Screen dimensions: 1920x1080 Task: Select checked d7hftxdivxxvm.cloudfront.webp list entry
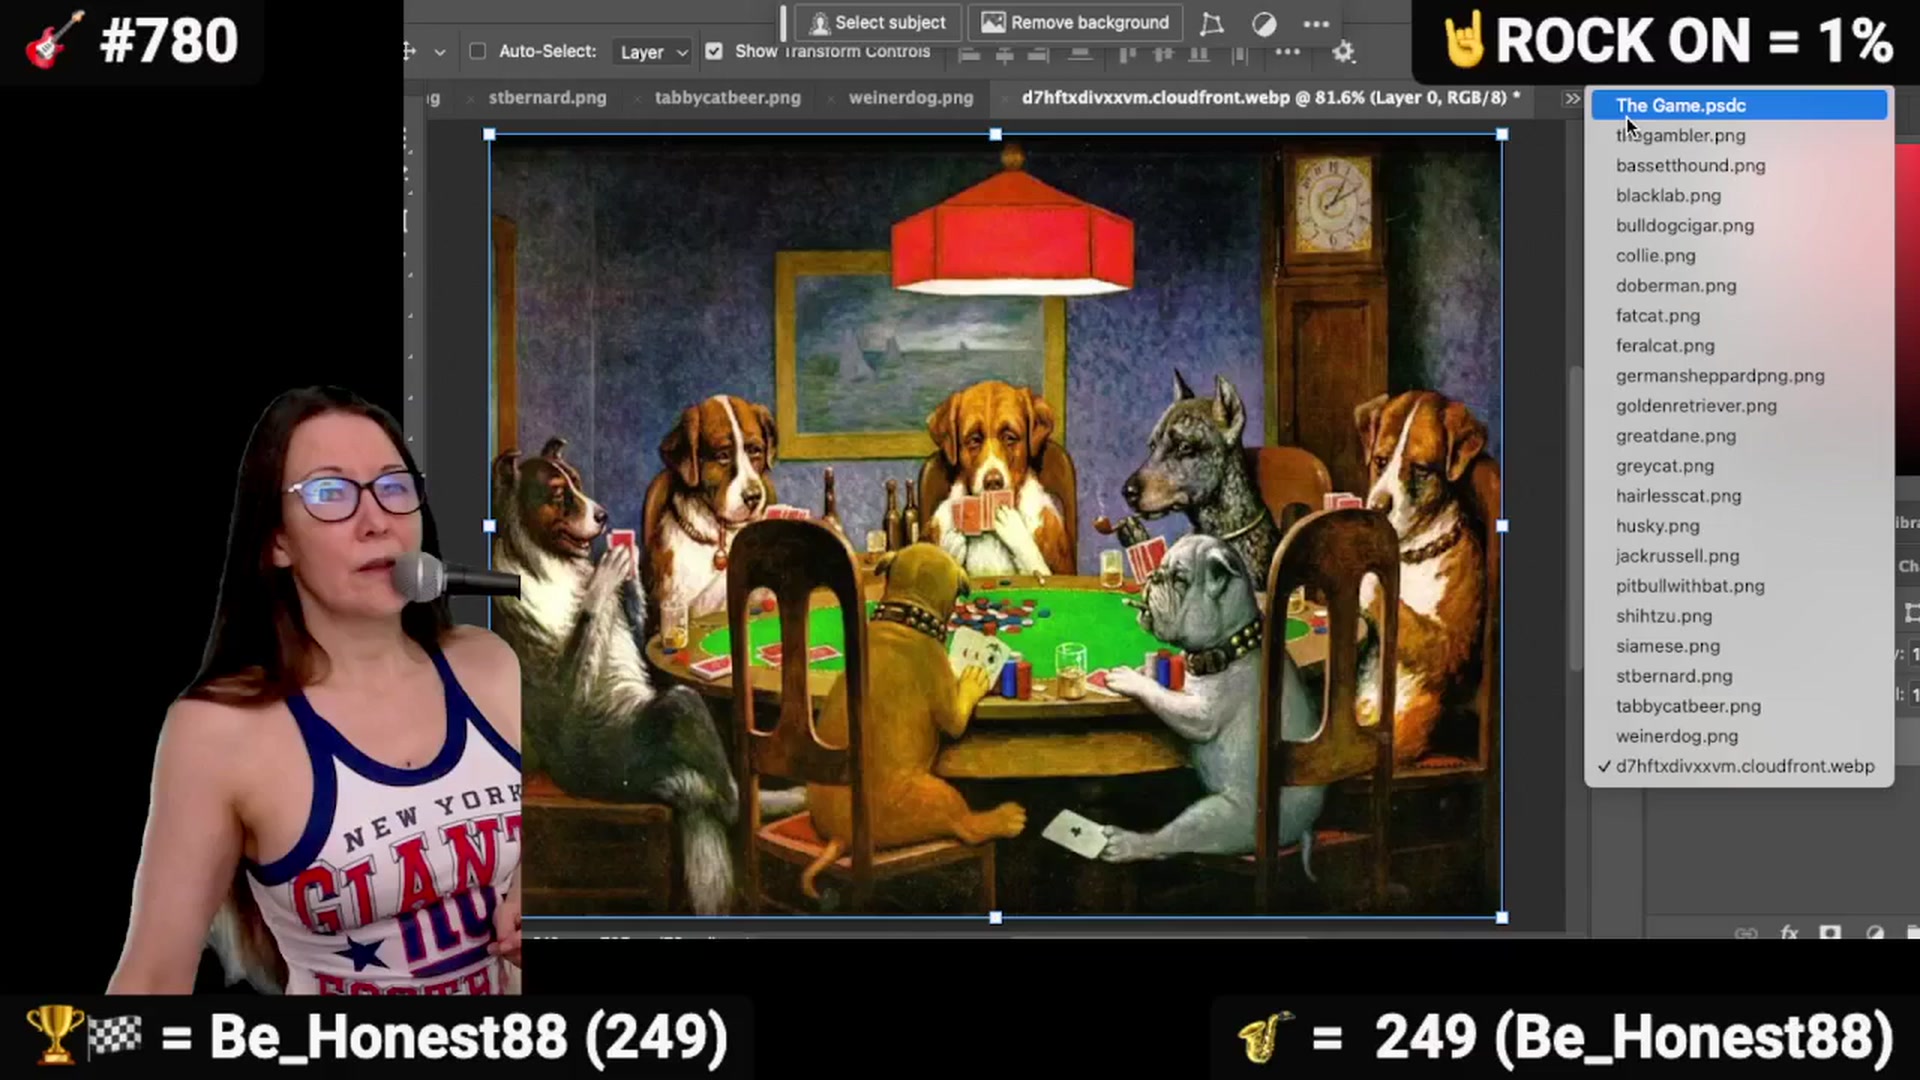tap(1739, 765)
